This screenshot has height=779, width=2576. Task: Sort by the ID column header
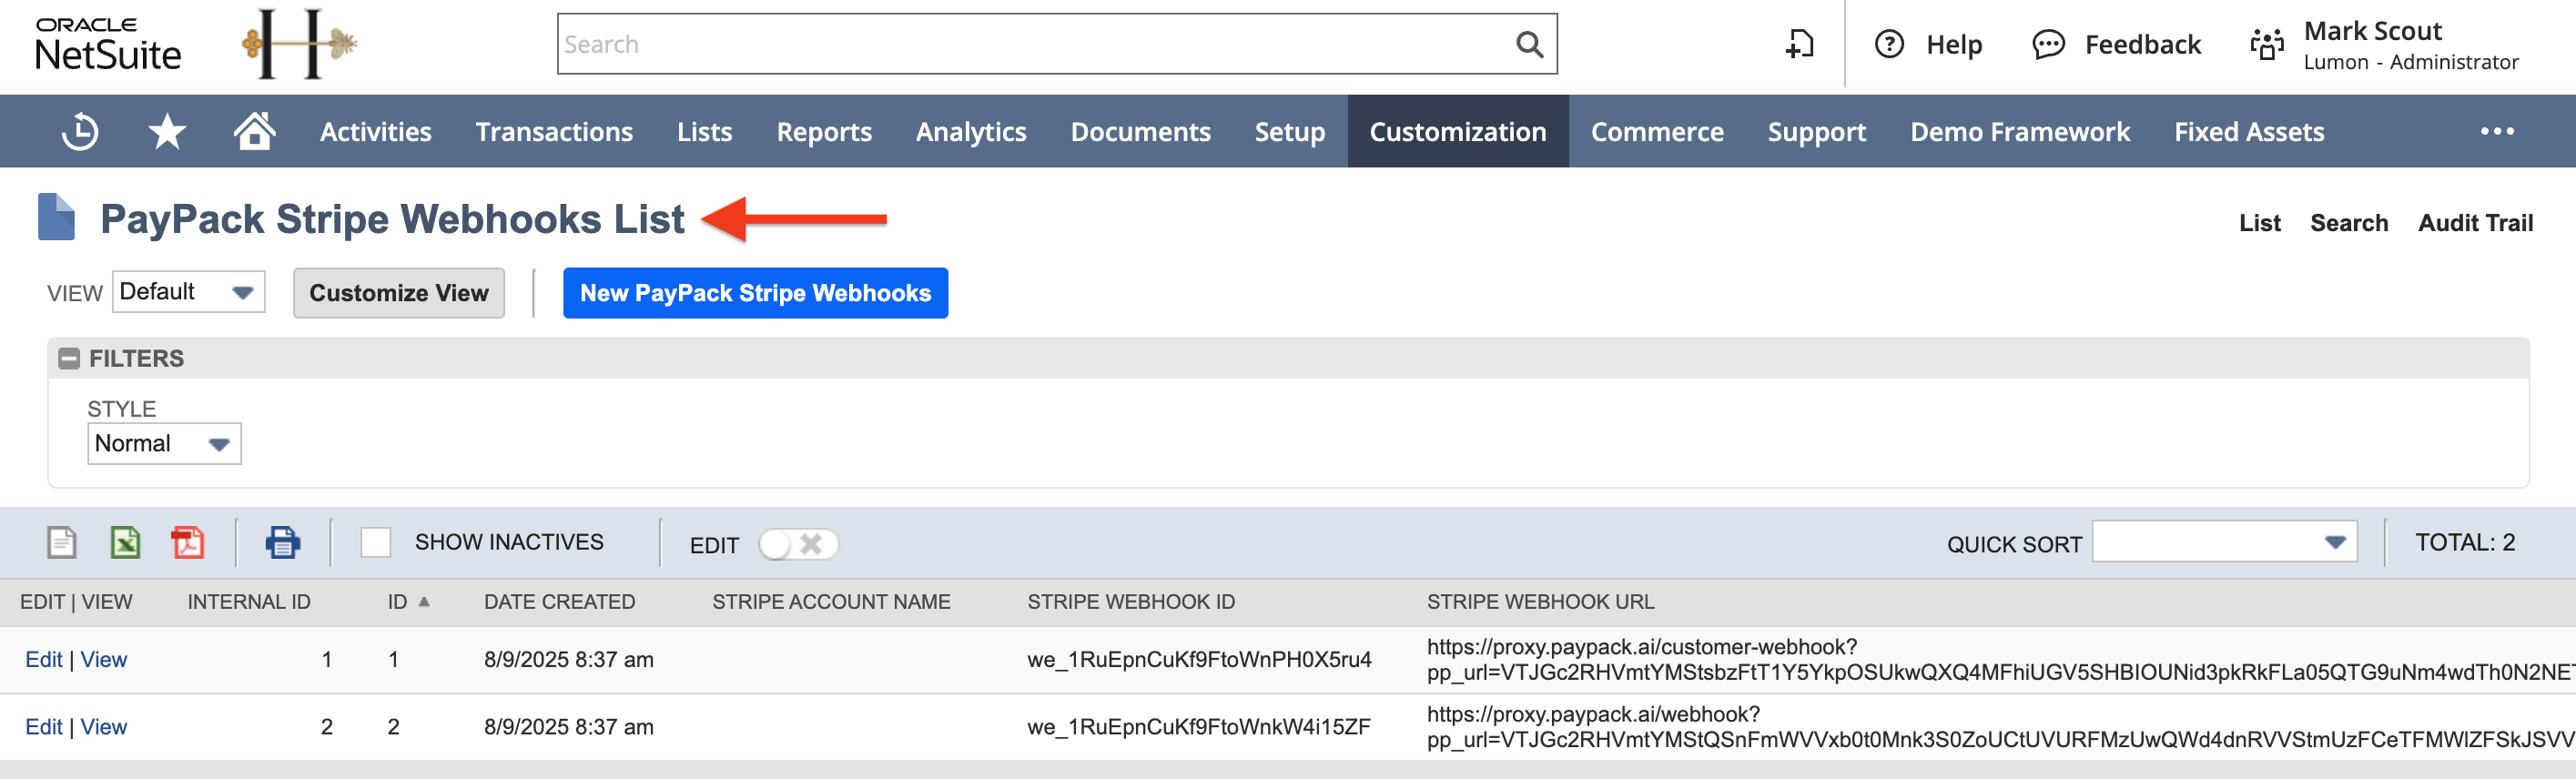(398, 602)
